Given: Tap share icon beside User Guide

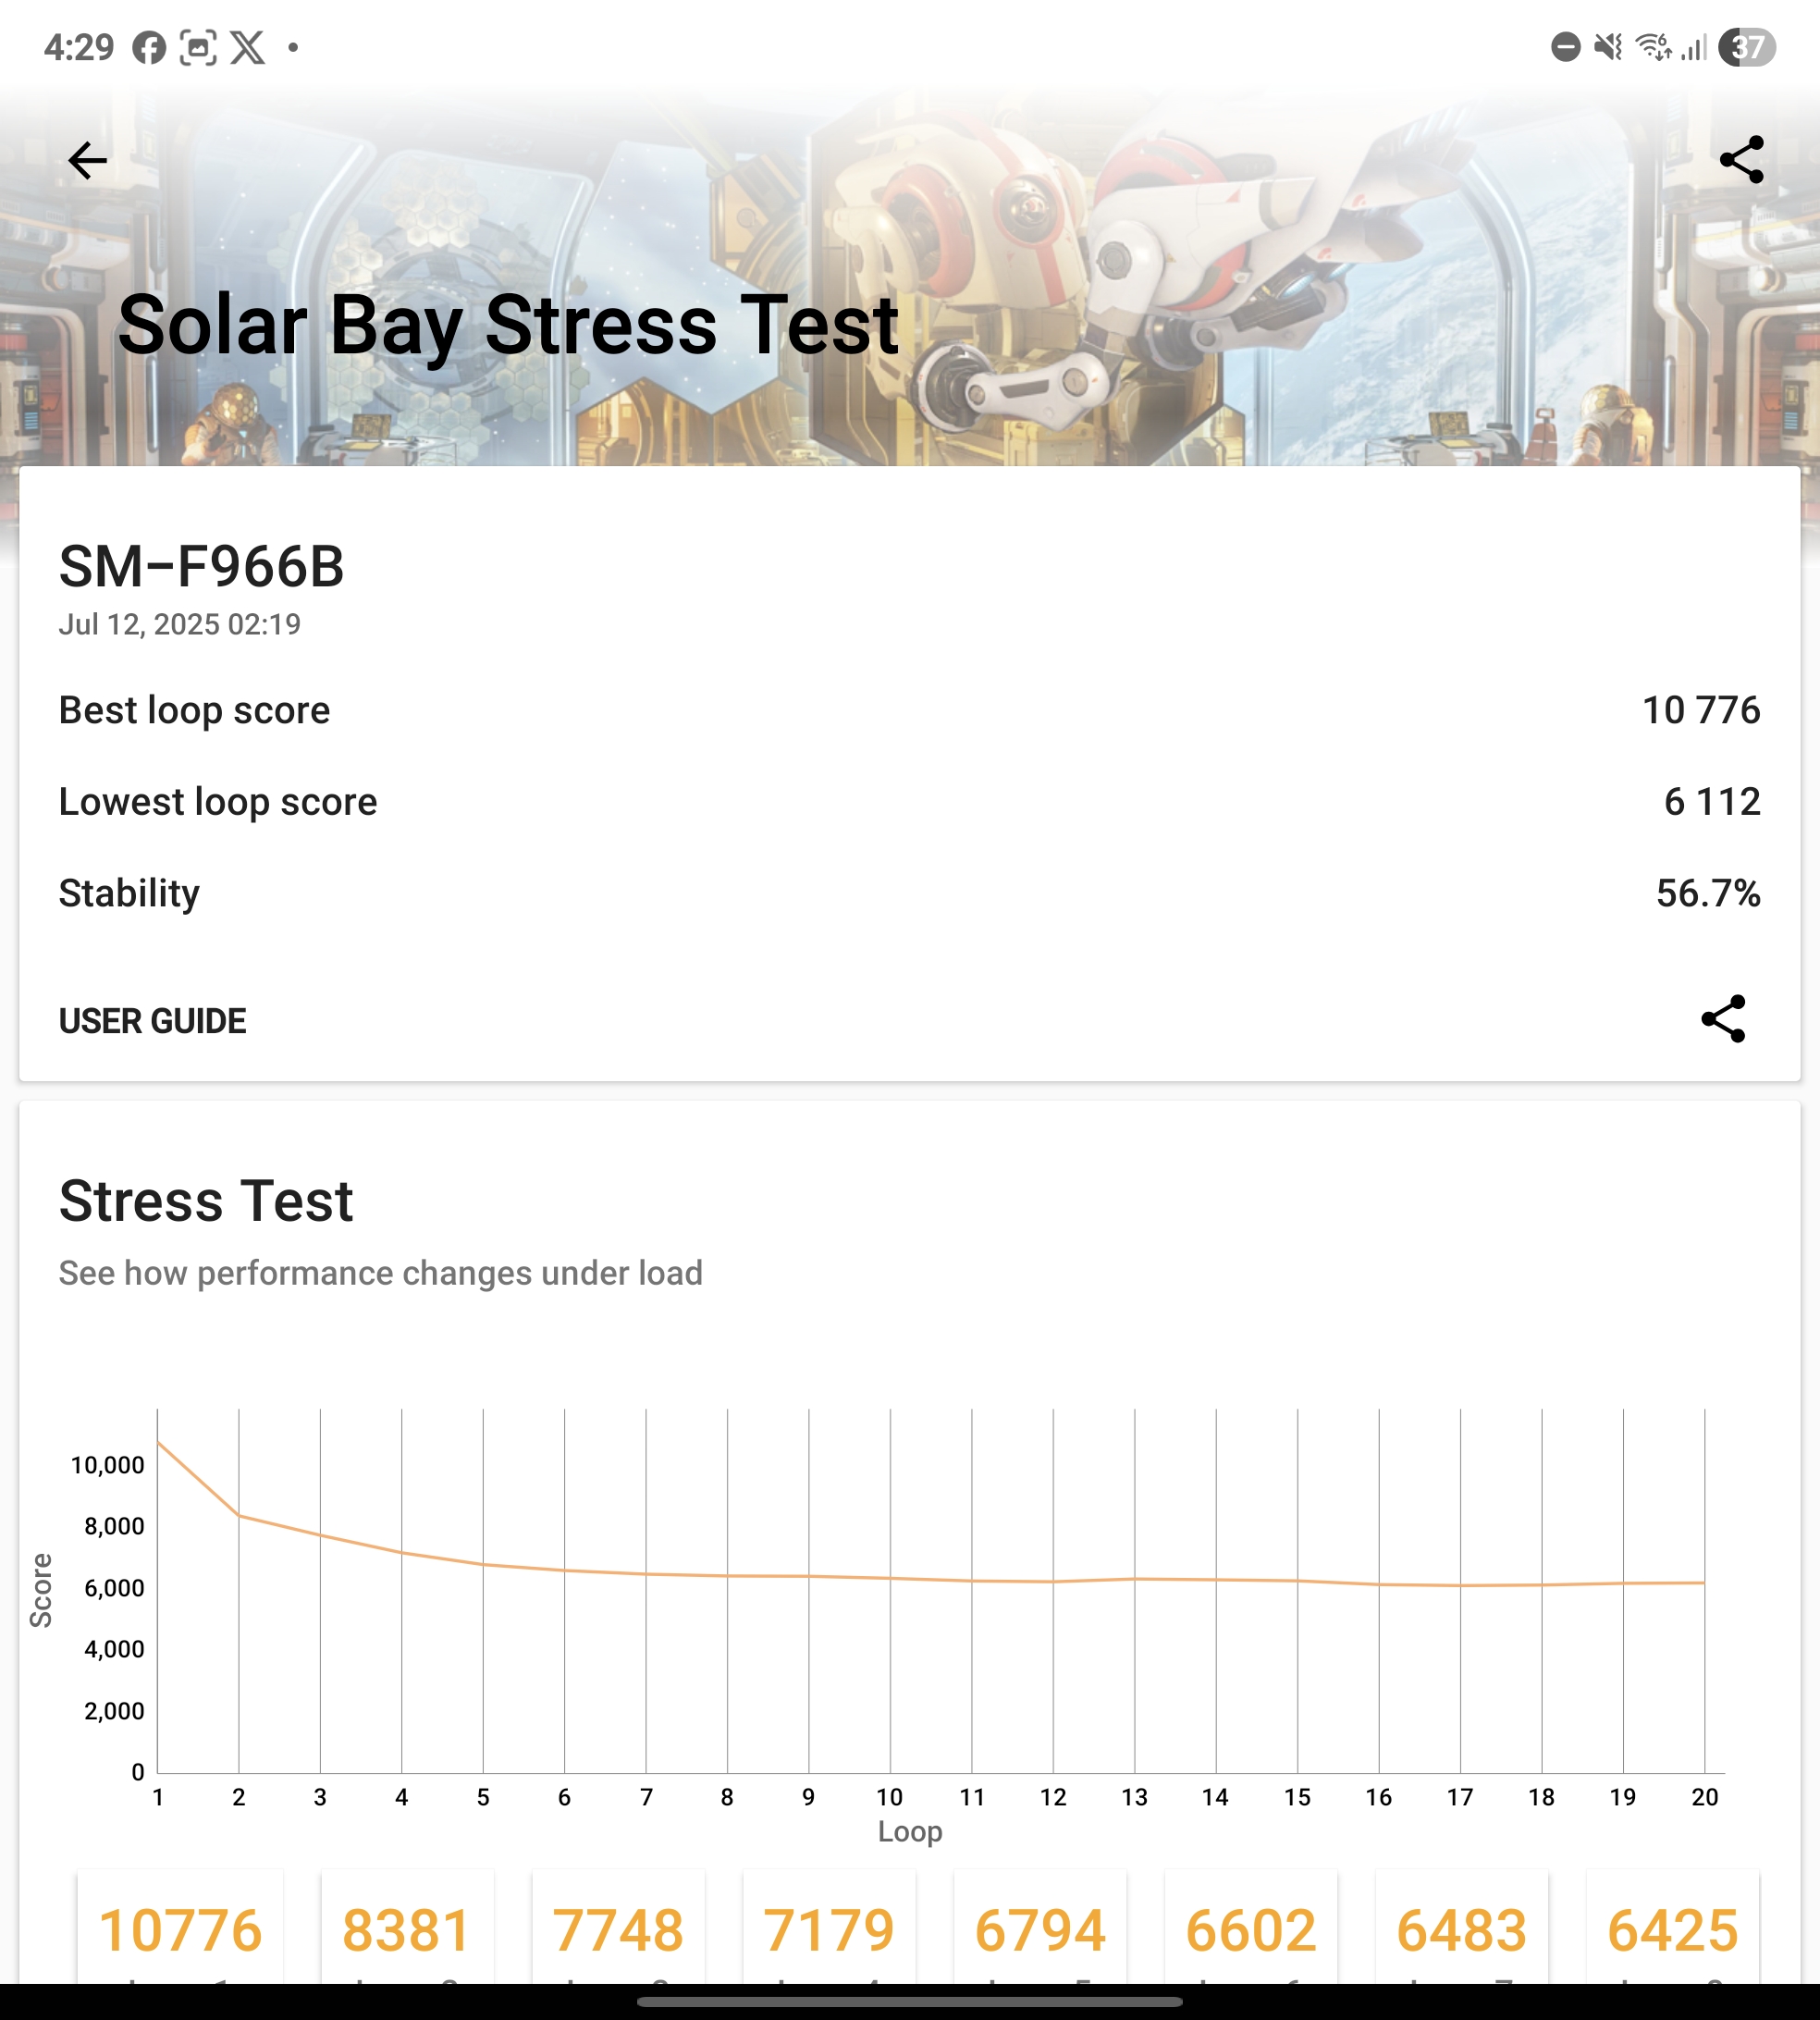Looking at the screenshot, I should (1723, 1019).
